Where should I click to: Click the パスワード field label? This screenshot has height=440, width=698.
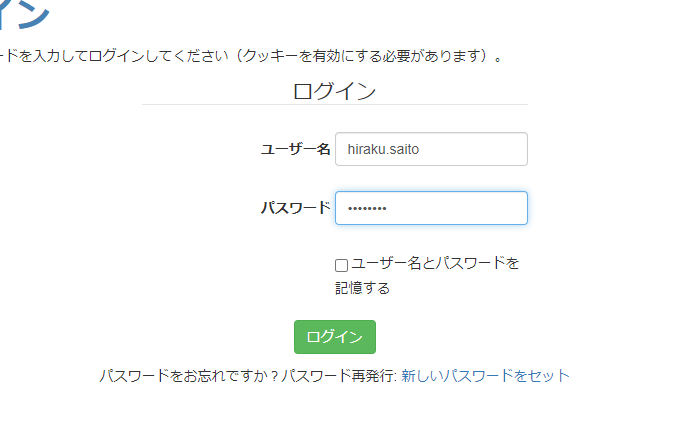tap(295, 208)
